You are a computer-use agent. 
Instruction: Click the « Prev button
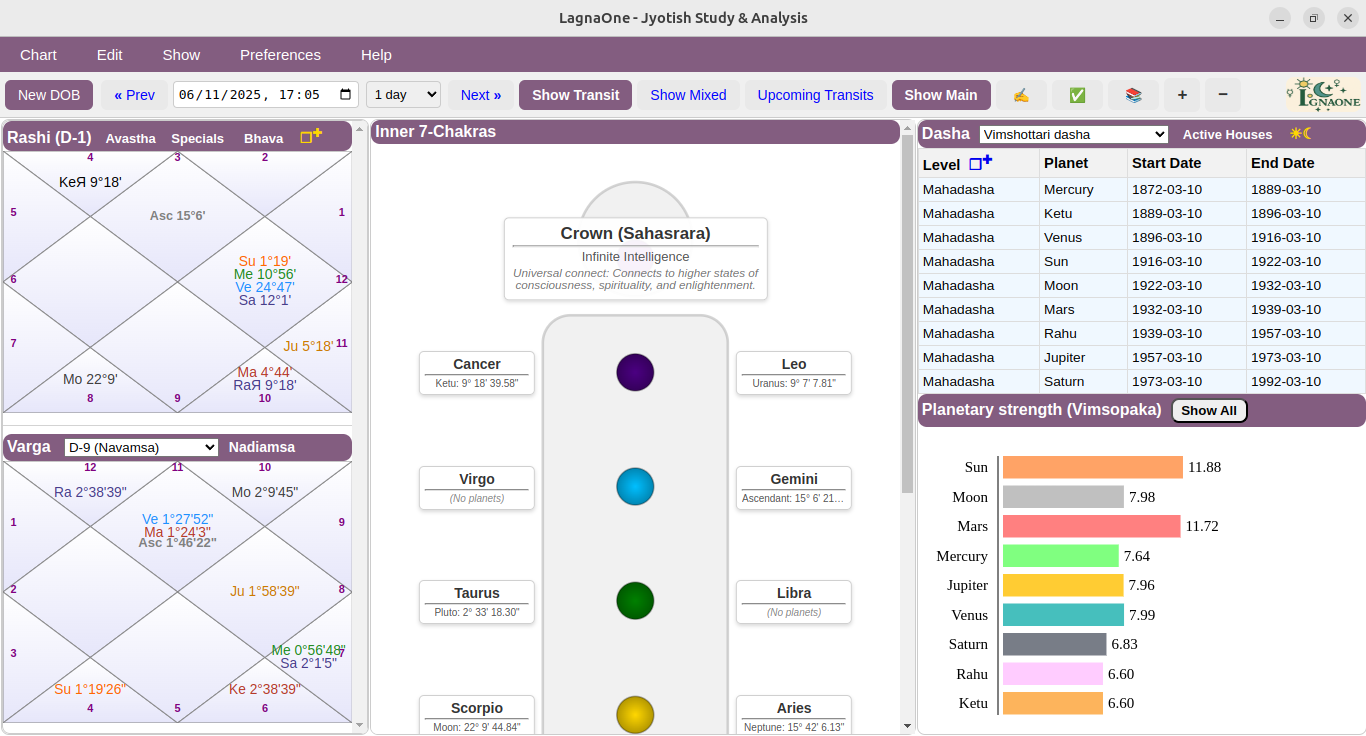coord(135,95)
